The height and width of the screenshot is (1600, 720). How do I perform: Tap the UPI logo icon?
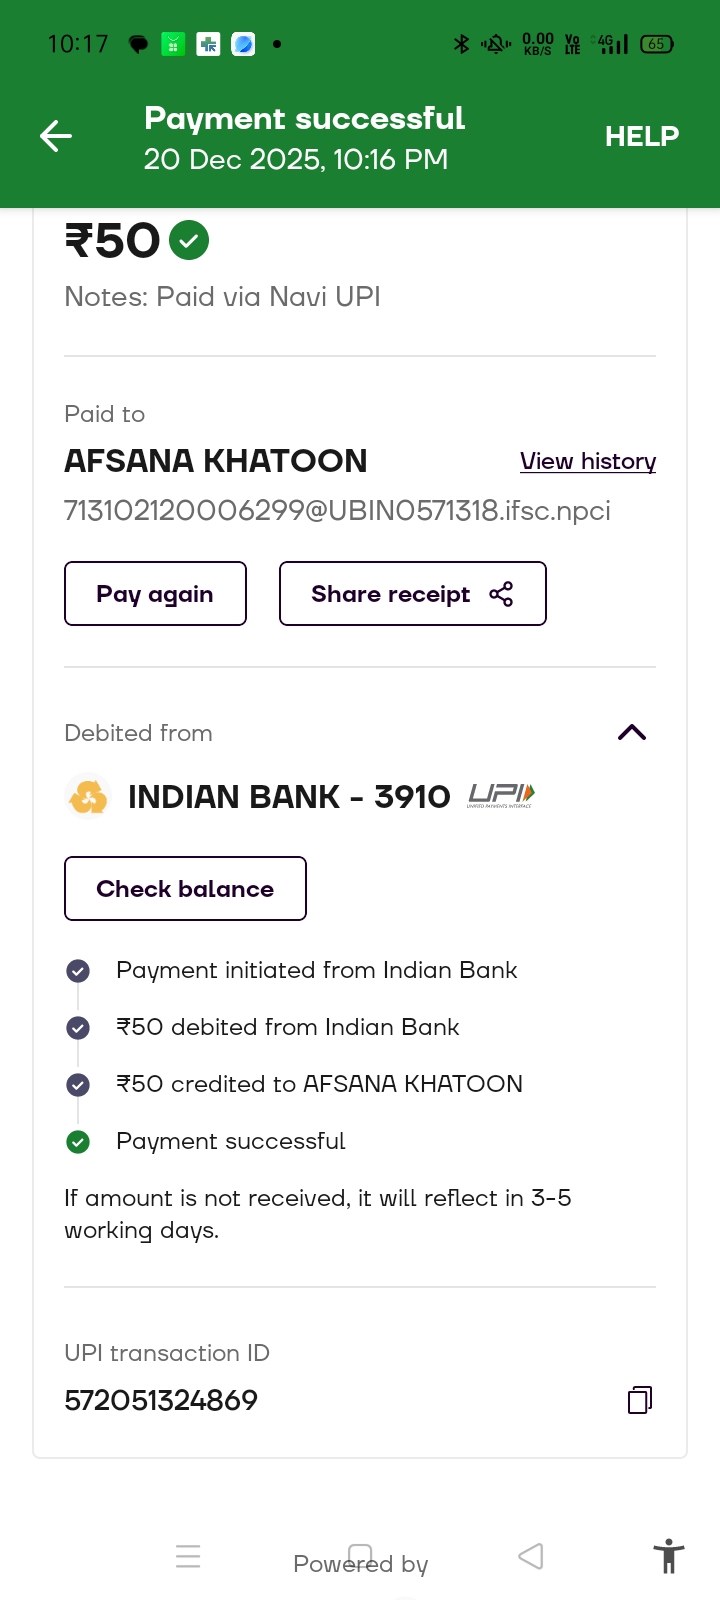(x=501, y=796)
